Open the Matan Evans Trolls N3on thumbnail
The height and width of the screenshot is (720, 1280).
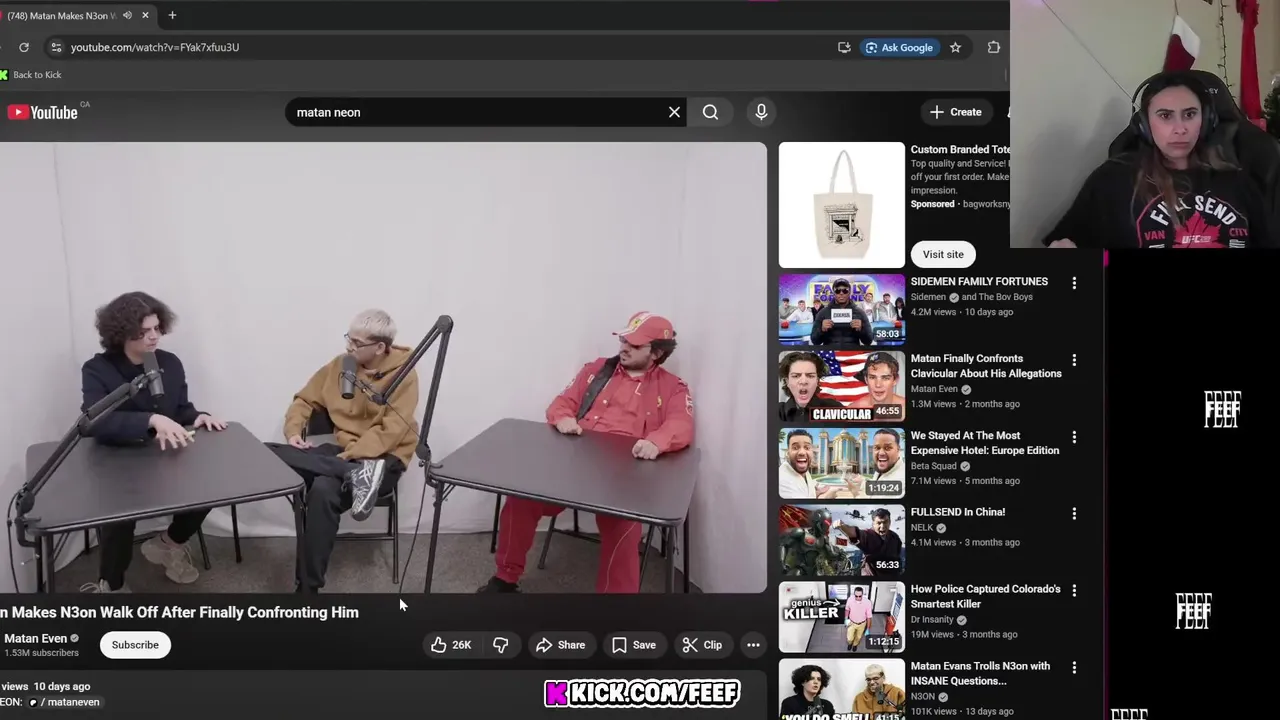coord(842,689)
